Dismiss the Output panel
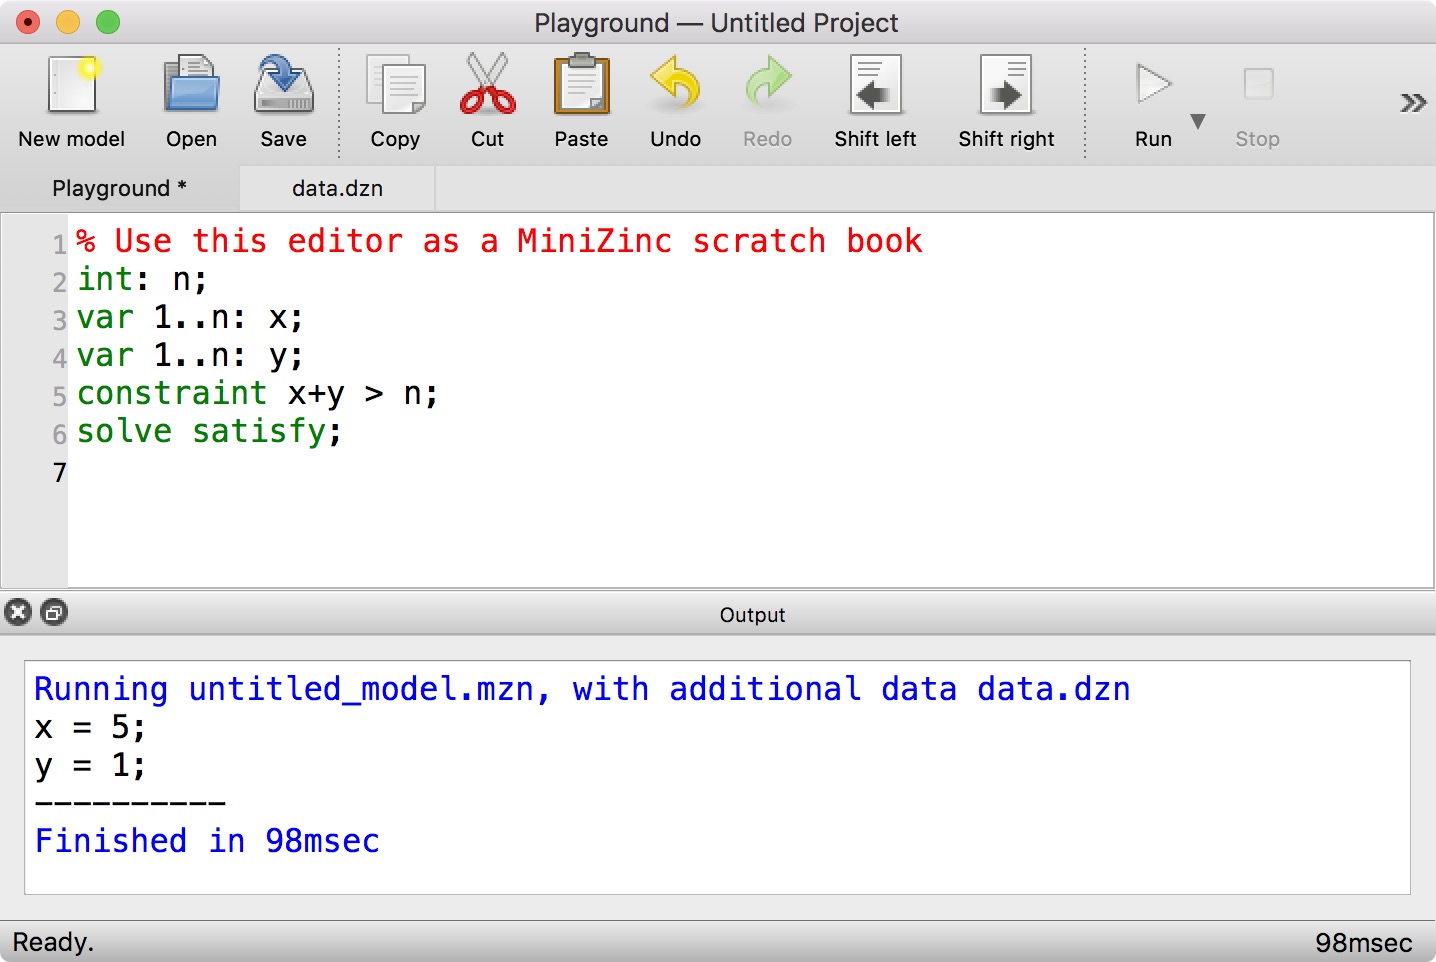Viewport: 1436px width, 962px height. [x=18, y=612]
